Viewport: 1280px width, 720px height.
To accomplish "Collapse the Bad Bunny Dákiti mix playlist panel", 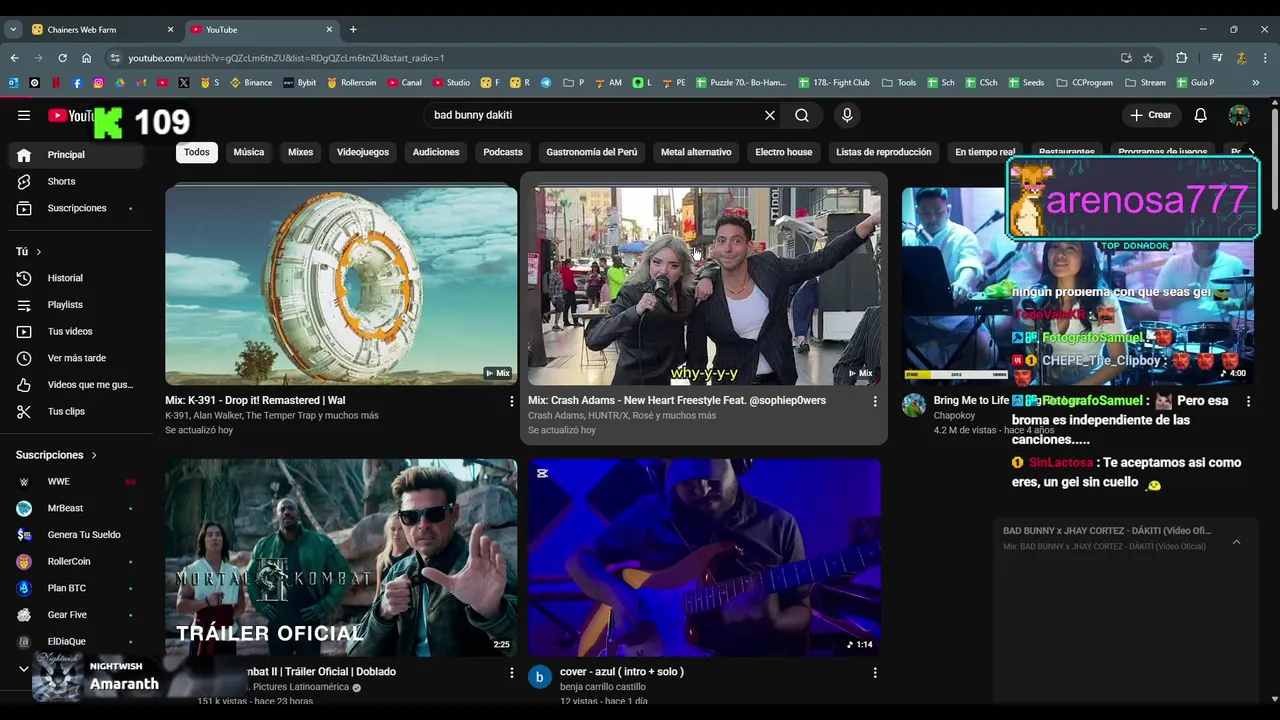I will [1236, 542].
